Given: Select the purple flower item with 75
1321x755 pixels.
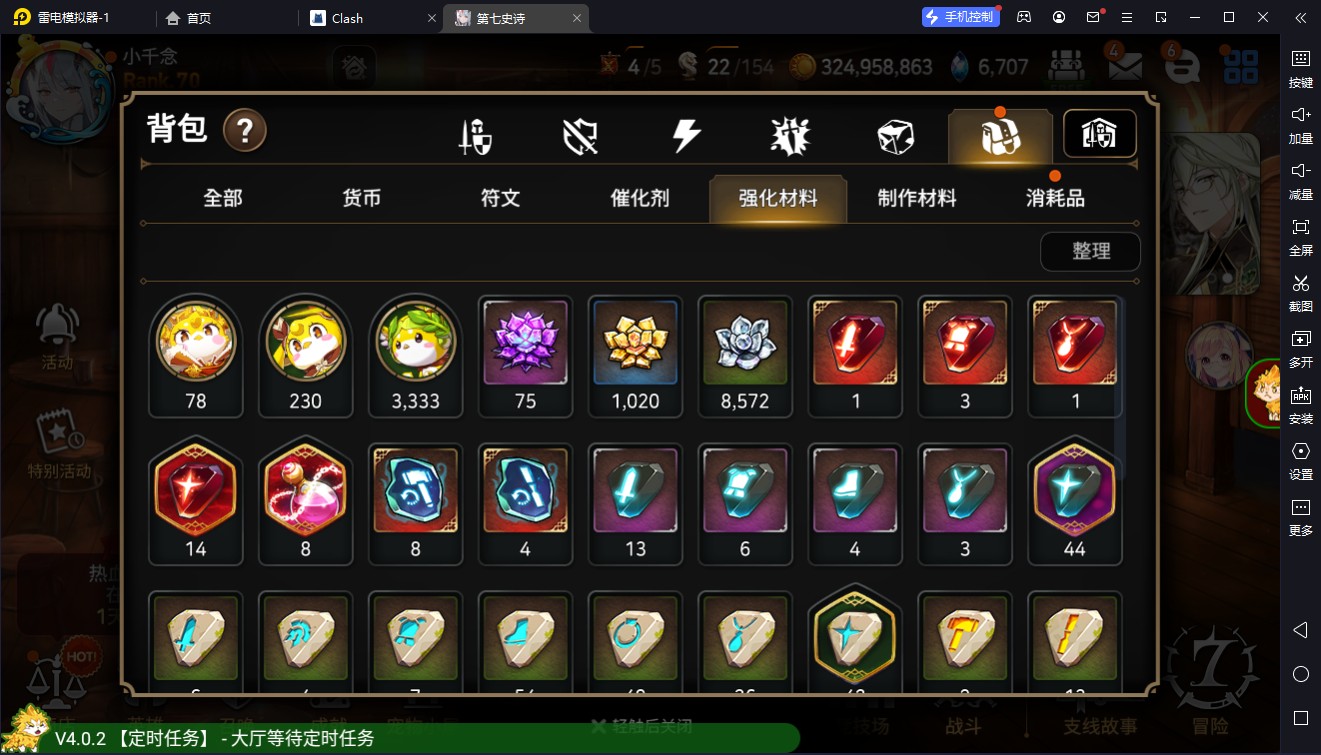Looking at the screenshot, I should coord(525,356).
